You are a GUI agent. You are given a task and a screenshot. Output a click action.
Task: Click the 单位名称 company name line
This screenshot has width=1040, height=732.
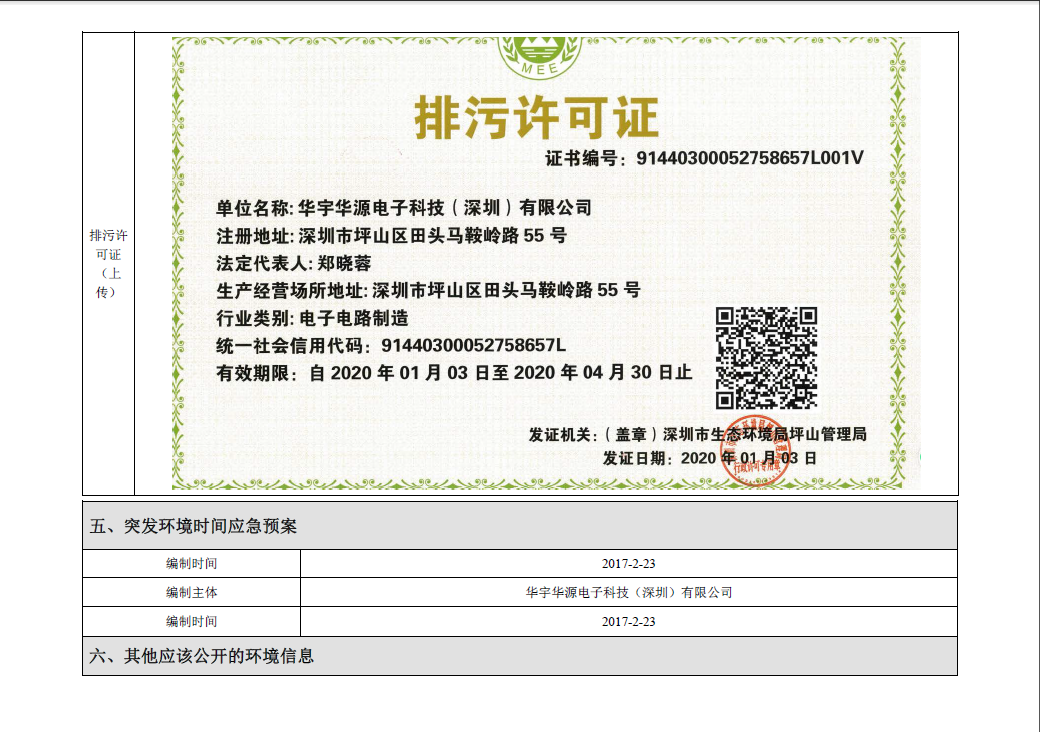click(403, 208)
